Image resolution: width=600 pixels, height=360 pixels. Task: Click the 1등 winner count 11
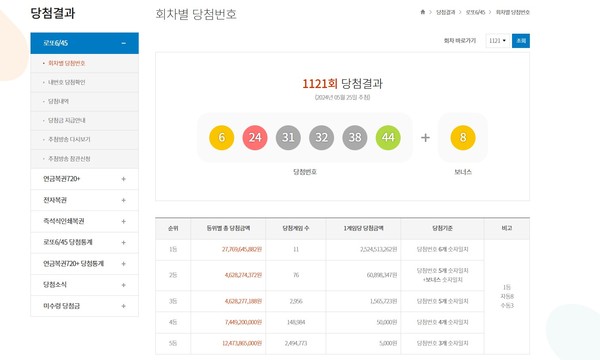296,249
